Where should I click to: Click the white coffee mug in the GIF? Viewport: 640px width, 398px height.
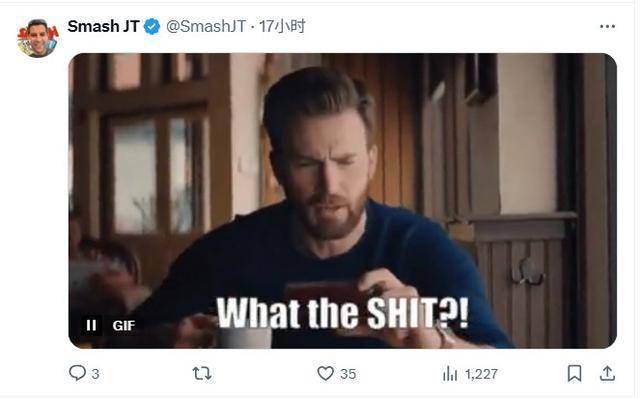pos(244,337)
